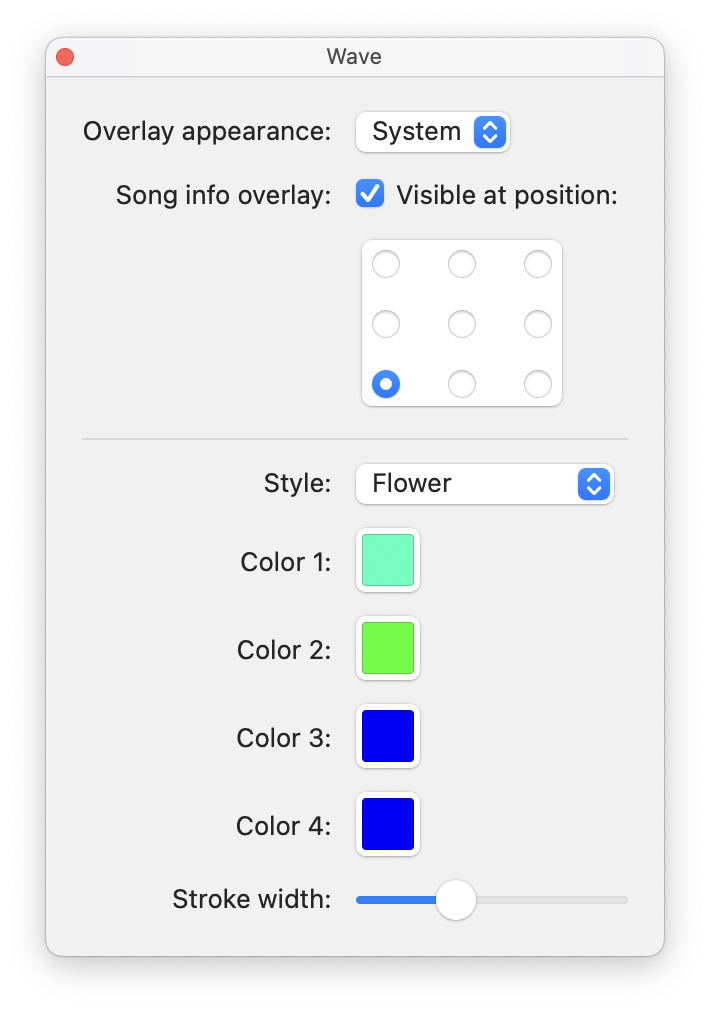Select the center overlay position
710x1010 pixels.
coord(462,323)
